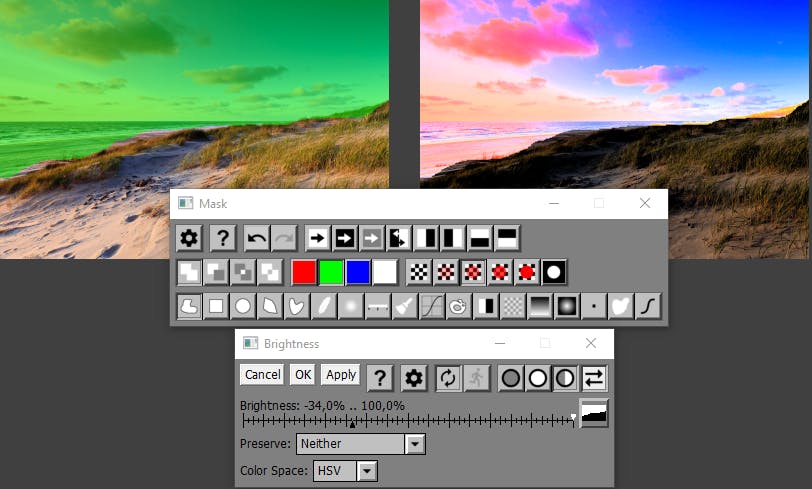Screen dimensions: 812x489
Task: Click the white arrow on gray background icon
Action: point(372,238)
